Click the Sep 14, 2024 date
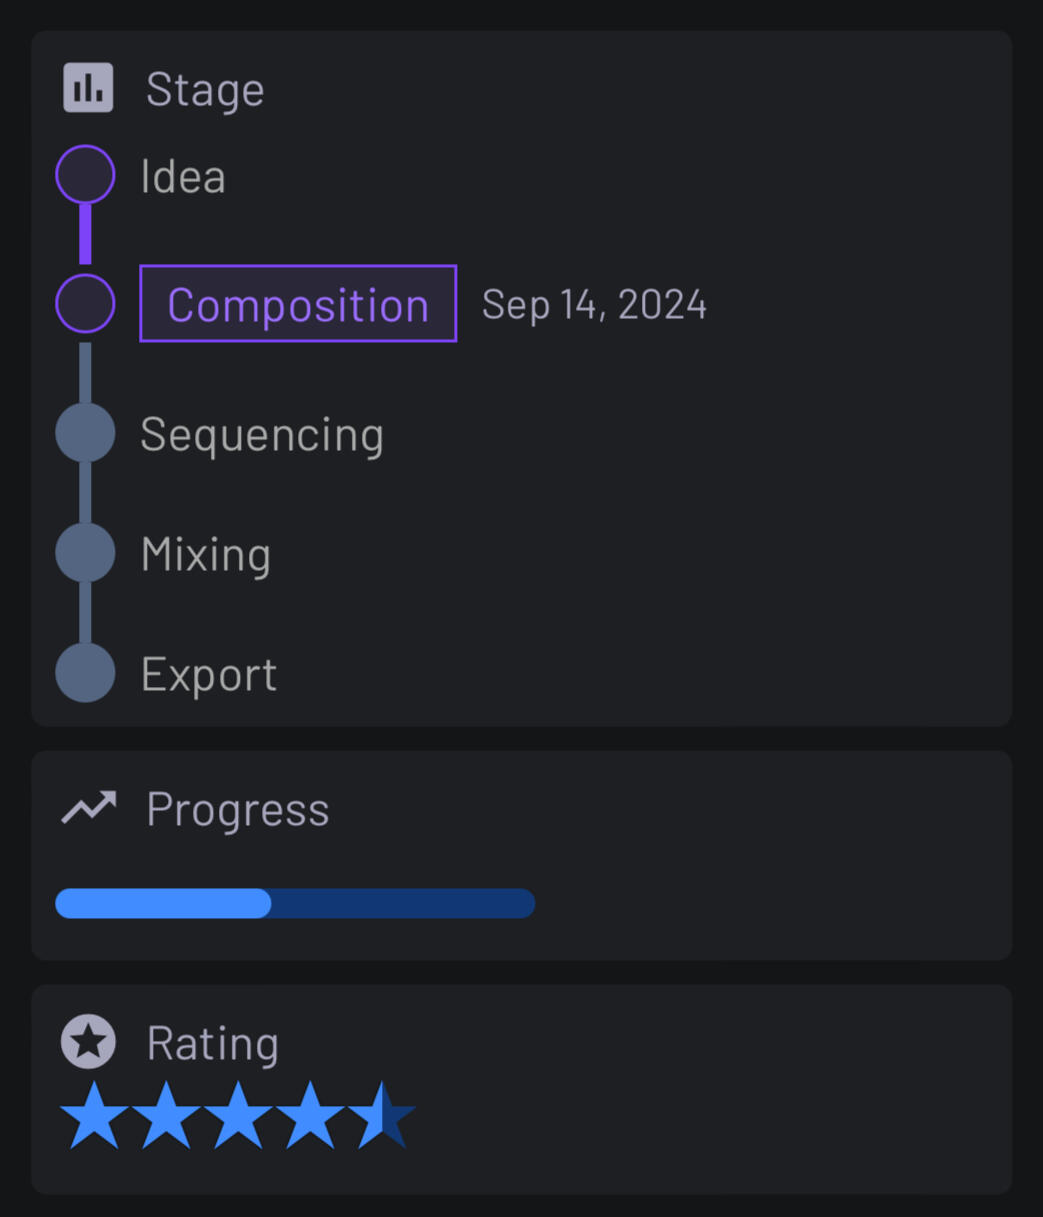 click(594, 304)
